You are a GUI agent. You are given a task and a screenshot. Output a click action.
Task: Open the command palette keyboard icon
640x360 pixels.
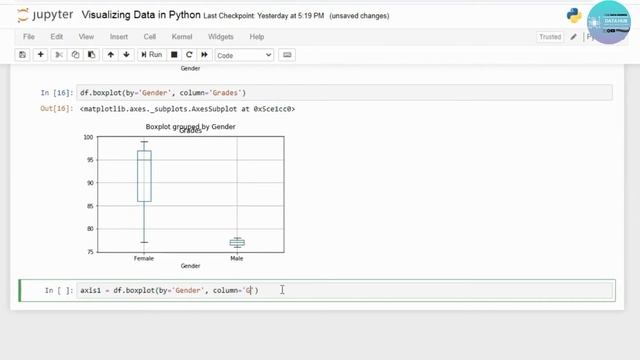click(287, 55)
